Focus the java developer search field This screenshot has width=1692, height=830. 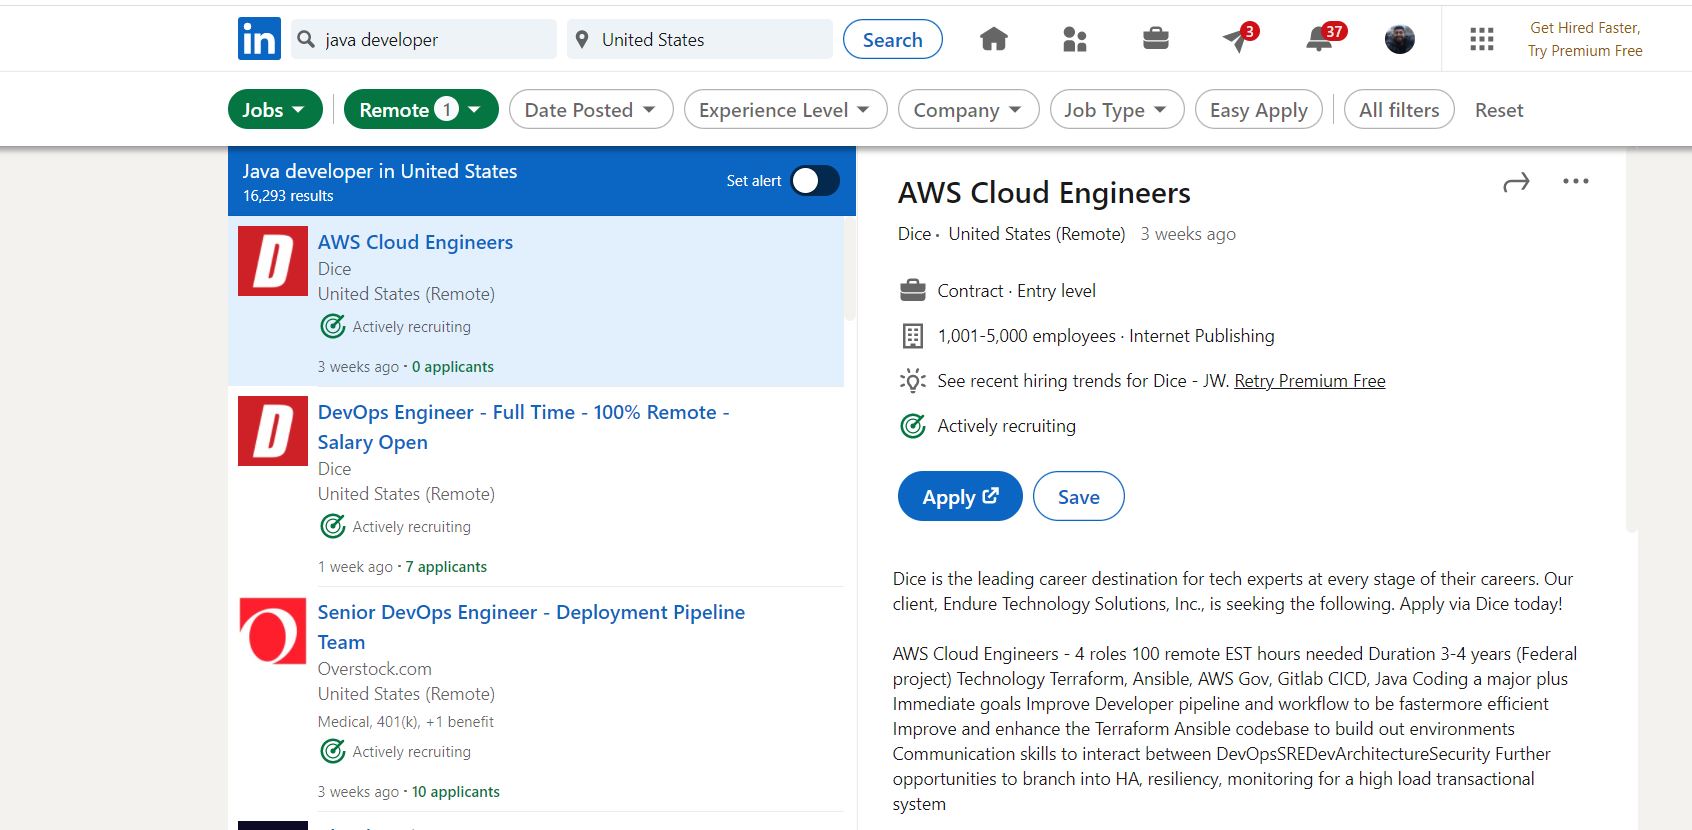(x=424, y=39)
